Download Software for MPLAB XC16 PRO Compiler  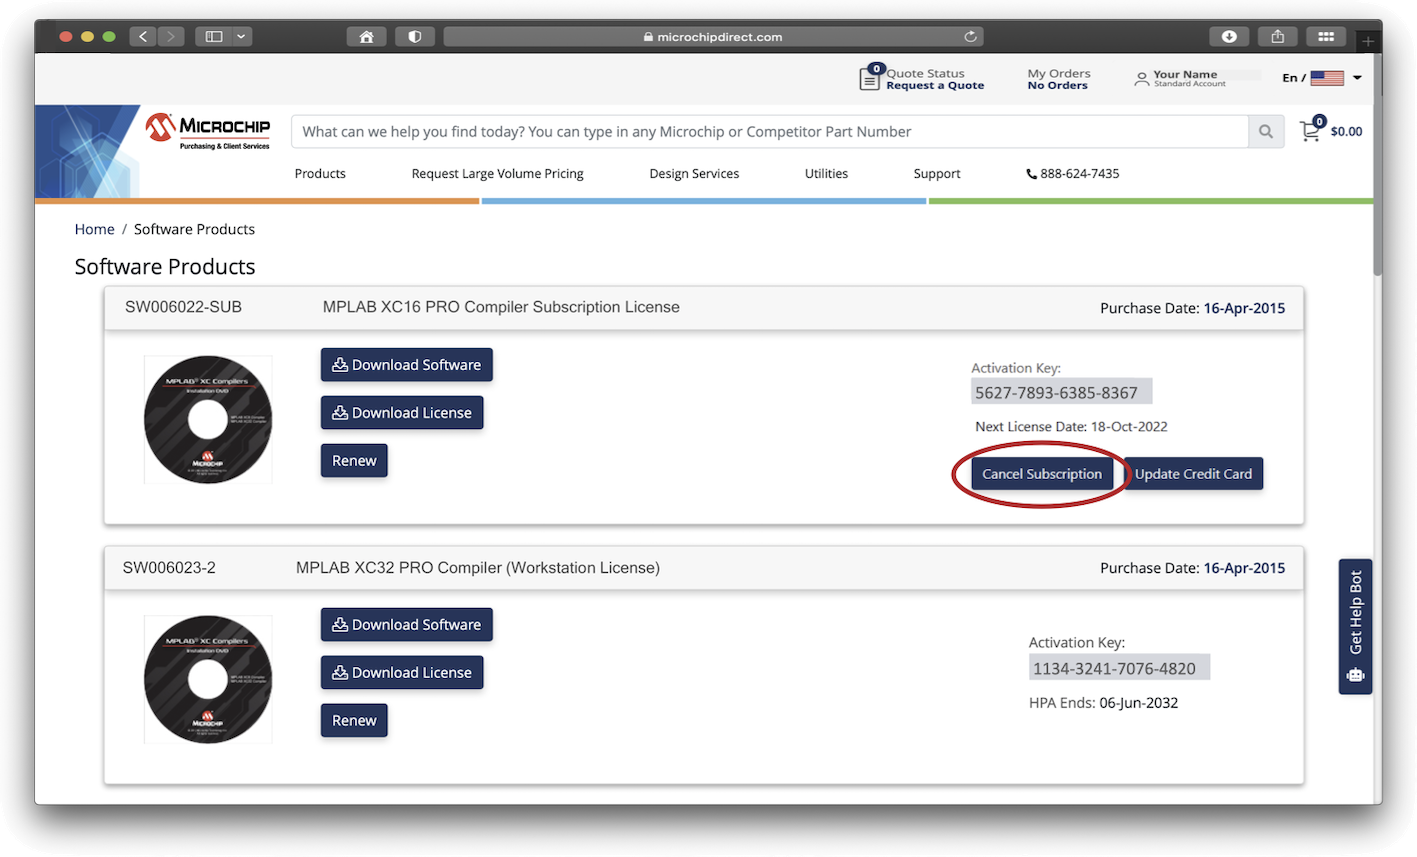pyautogui.click(x=406, y=365)
